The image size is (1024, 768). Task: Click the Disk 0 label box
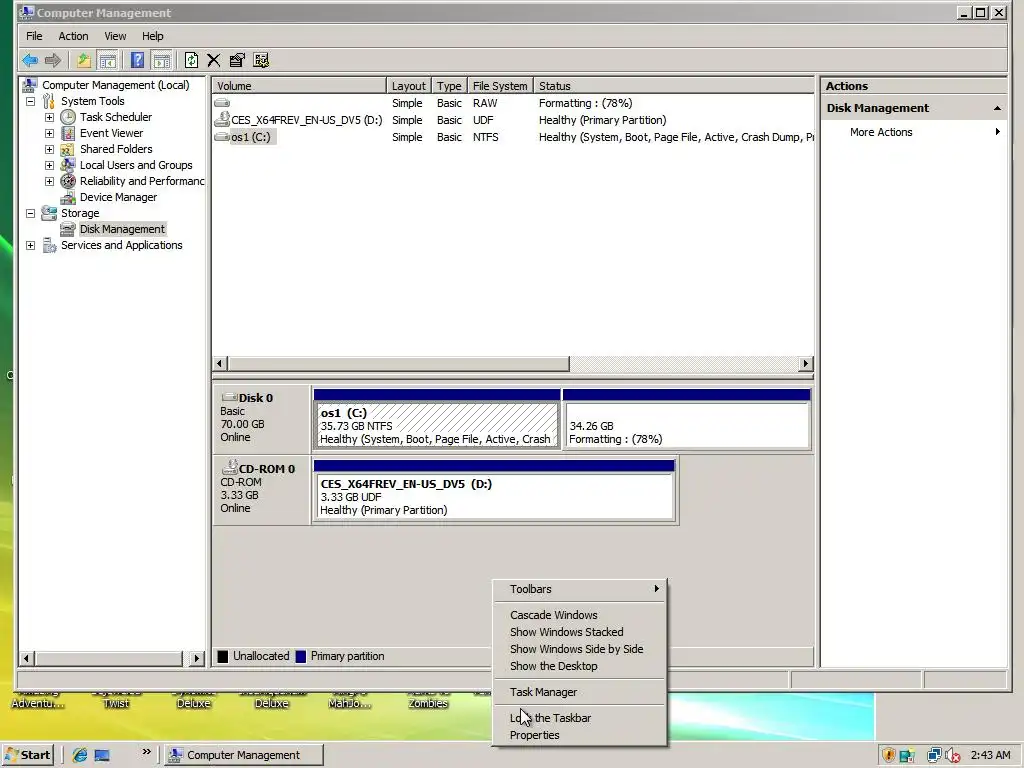click(x=262, y=419)
